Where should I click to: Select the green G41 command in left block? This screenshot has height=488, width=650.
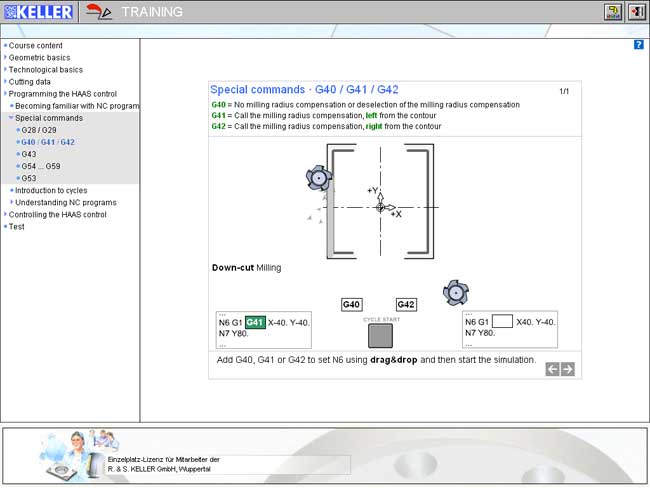coord(255,322)
